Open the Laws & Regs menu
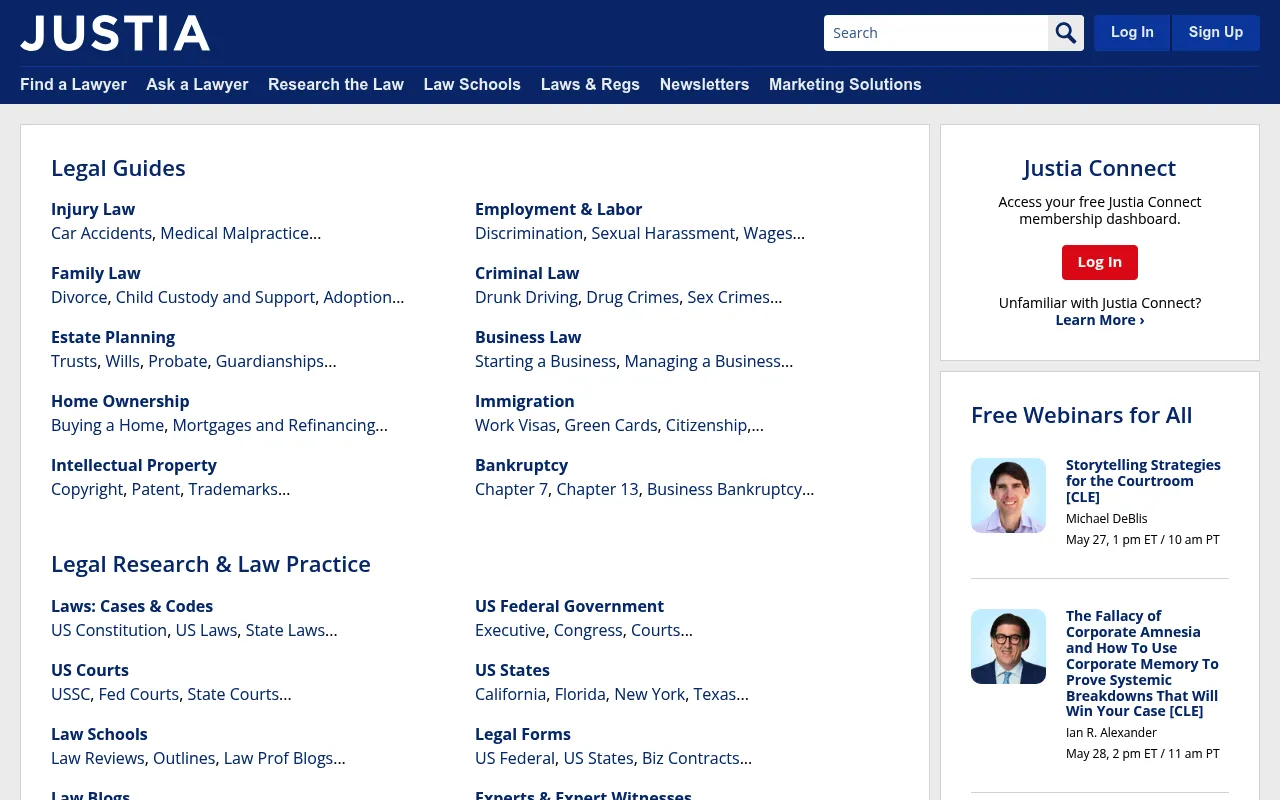 (590, 85)
